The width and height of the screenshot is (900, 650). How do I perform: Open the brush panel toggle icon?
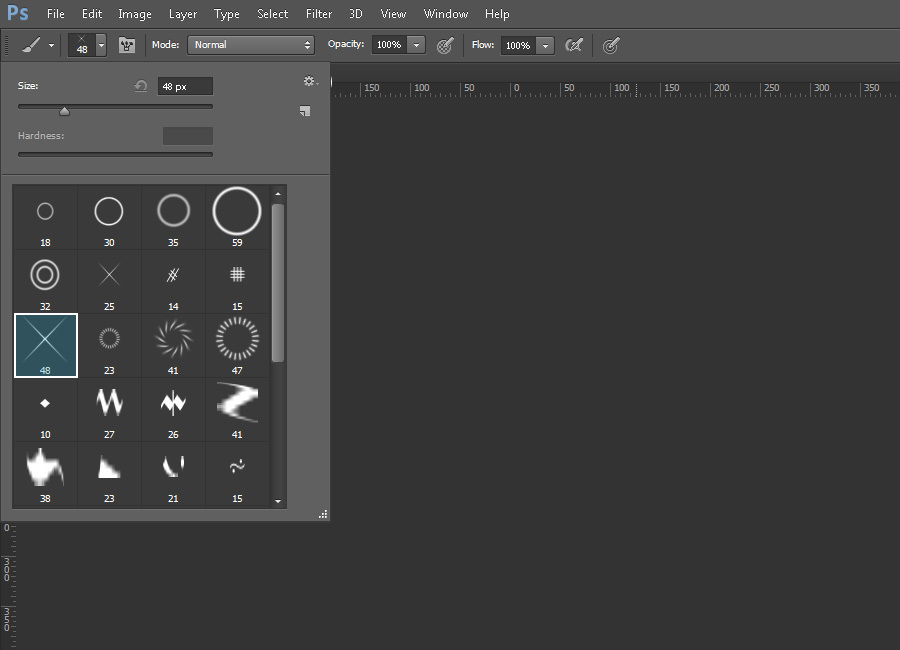click(127, 45)
